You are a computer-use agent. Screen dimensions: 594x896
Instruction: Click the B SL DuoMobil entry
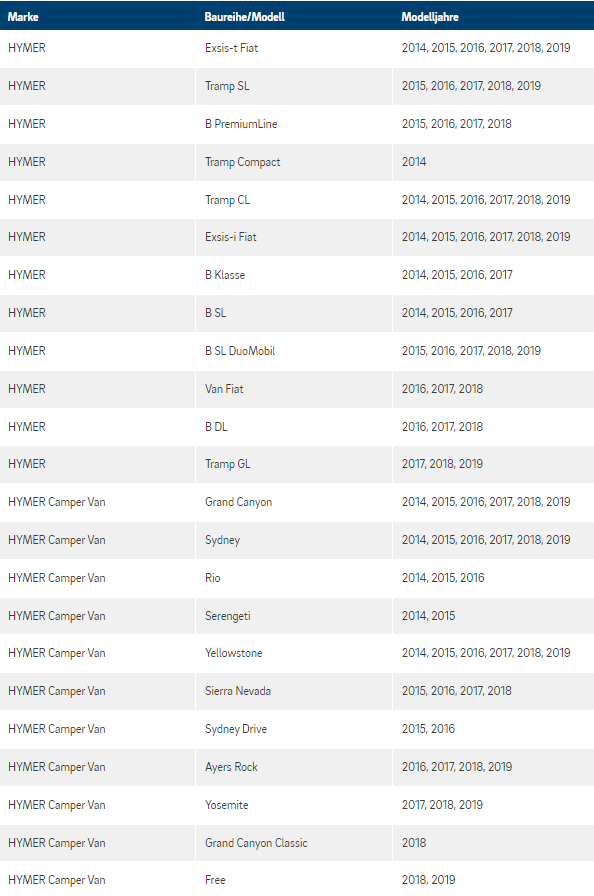[240, 351]
